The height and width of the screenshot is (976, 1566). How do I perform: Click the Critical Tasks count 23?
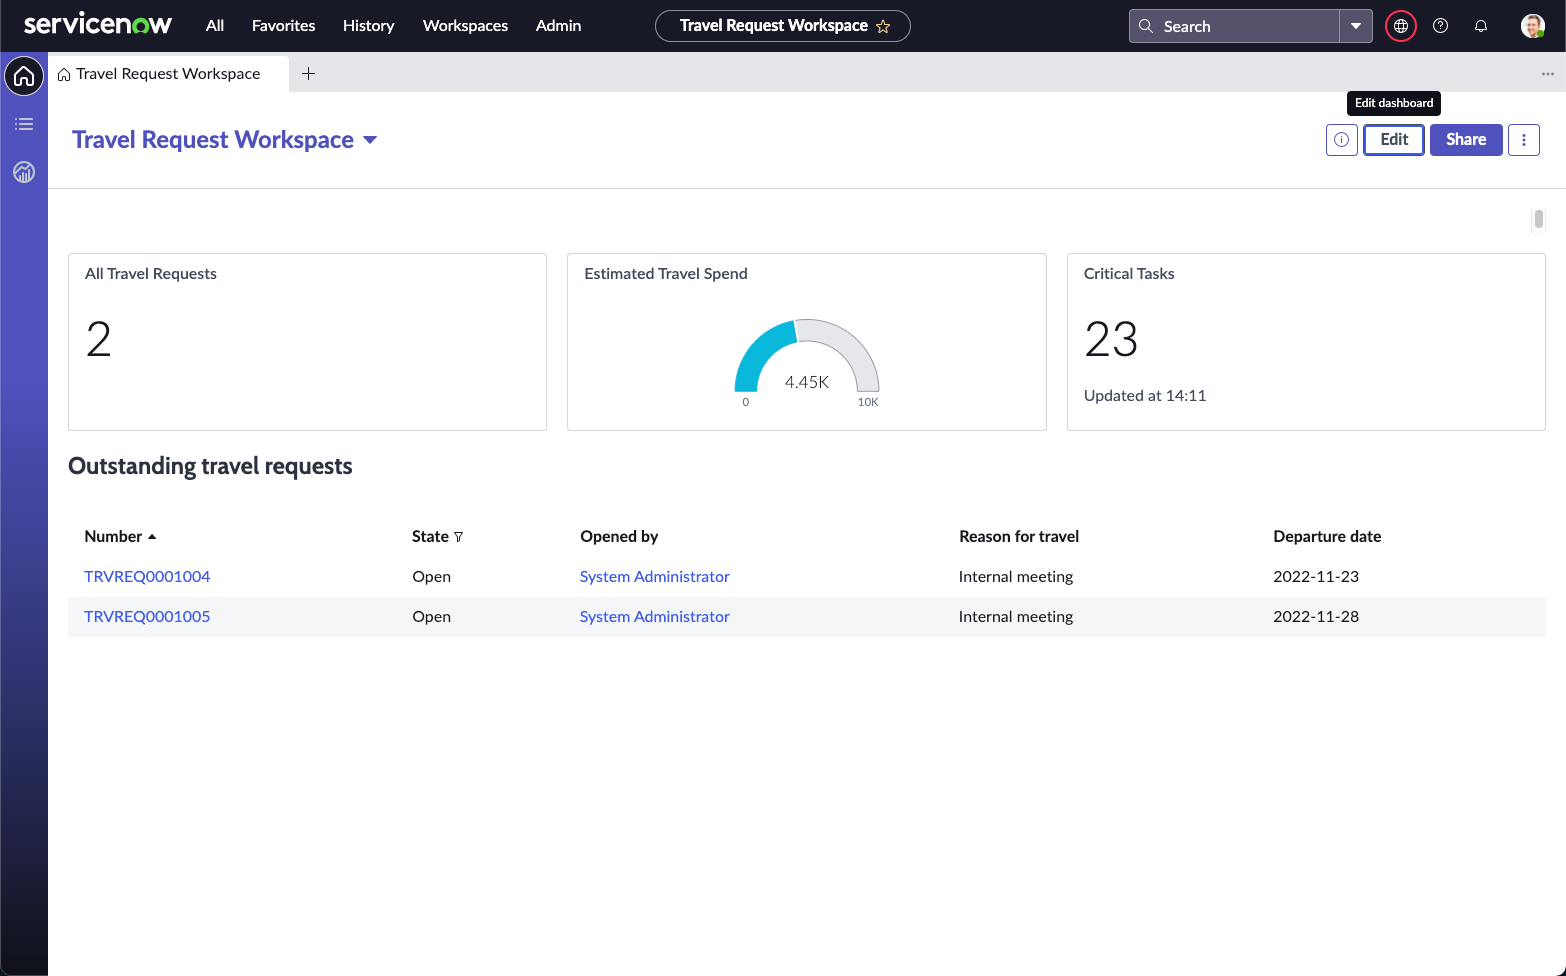[1111, 340]
